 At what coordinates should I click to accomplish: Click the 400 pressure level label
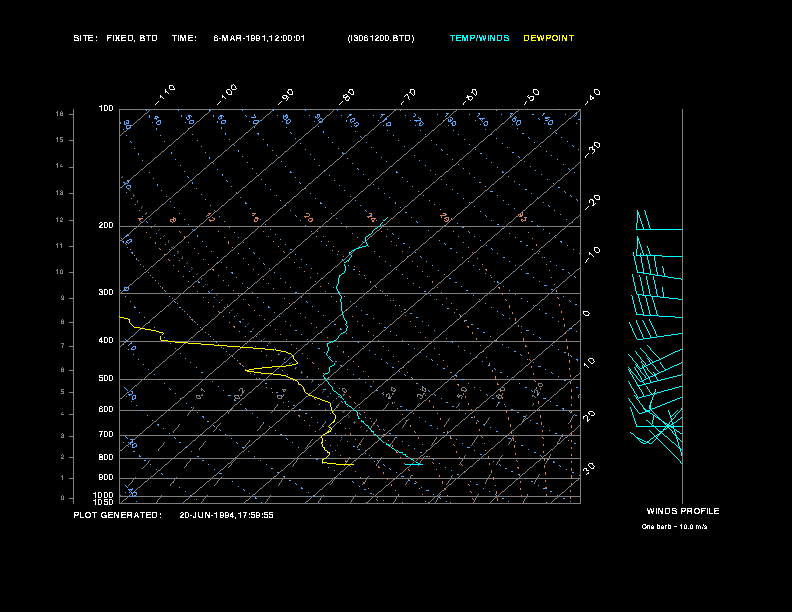pos(106,340)
